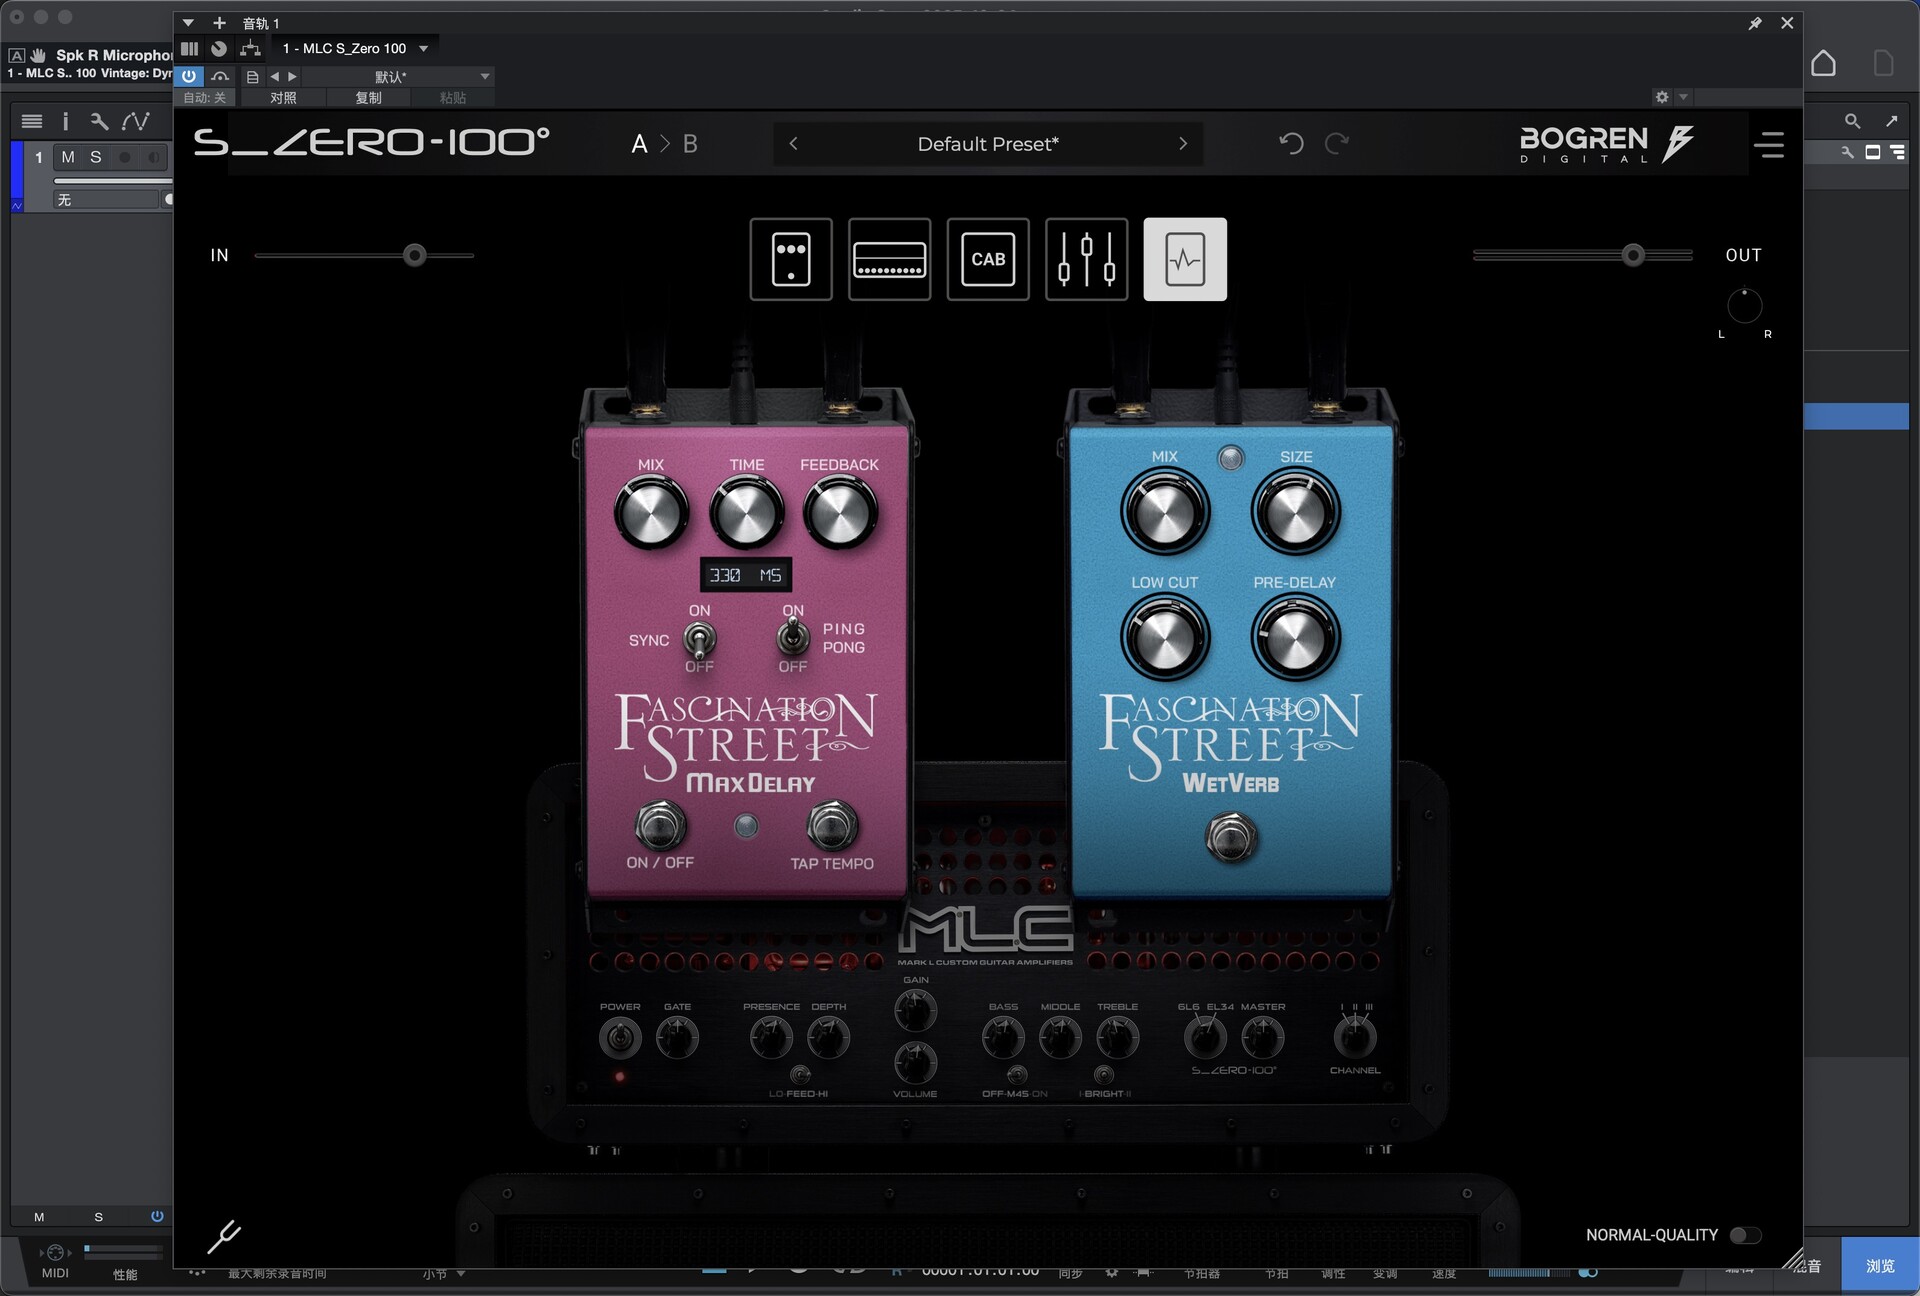Image resolution: width=1920 pixels, height=1296 pixels.
Task: Click the undo arrow icon
Action: click(x=1291, y=144)
